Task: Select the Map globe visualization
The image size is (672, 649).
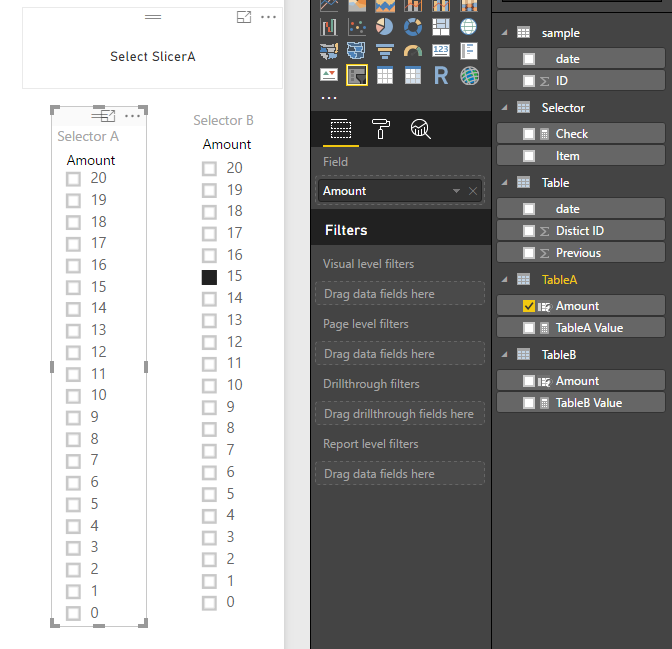Action: click(x=468, y=27)
